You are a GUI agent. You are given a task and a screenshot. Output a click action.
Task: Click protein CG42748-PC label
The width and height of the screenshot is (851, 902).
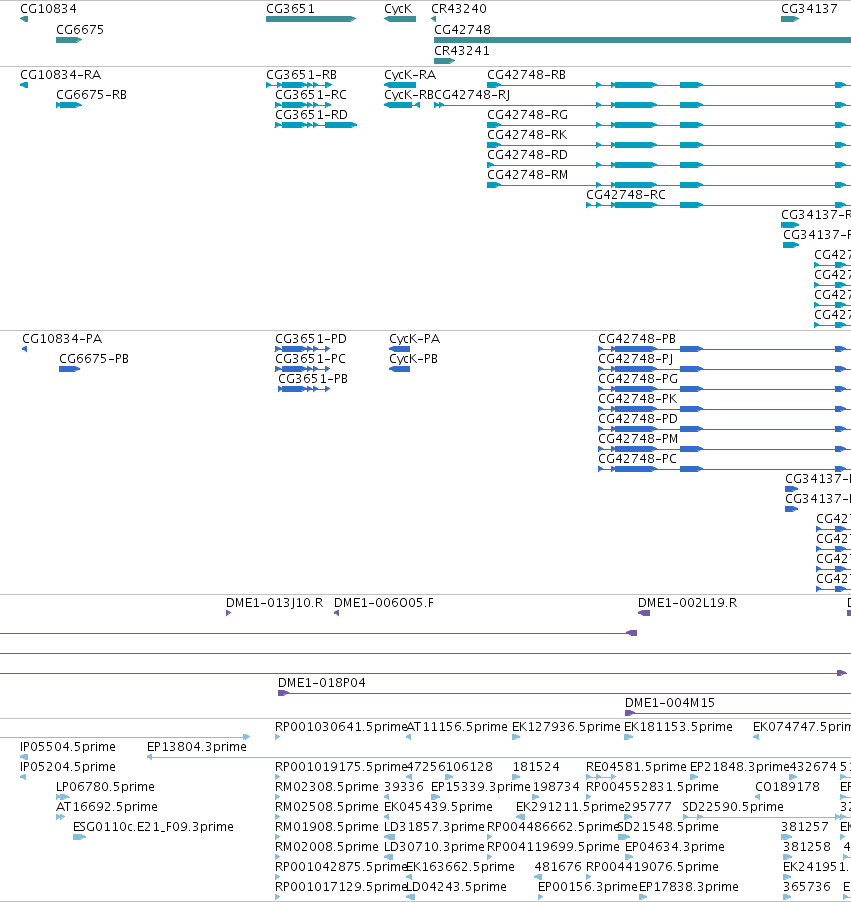click(x=638, y=458)
